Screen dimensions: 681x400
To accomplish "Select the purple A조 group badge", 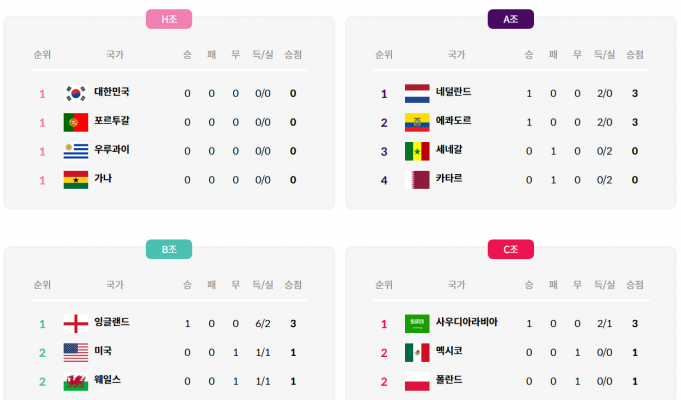I will 510,19.
